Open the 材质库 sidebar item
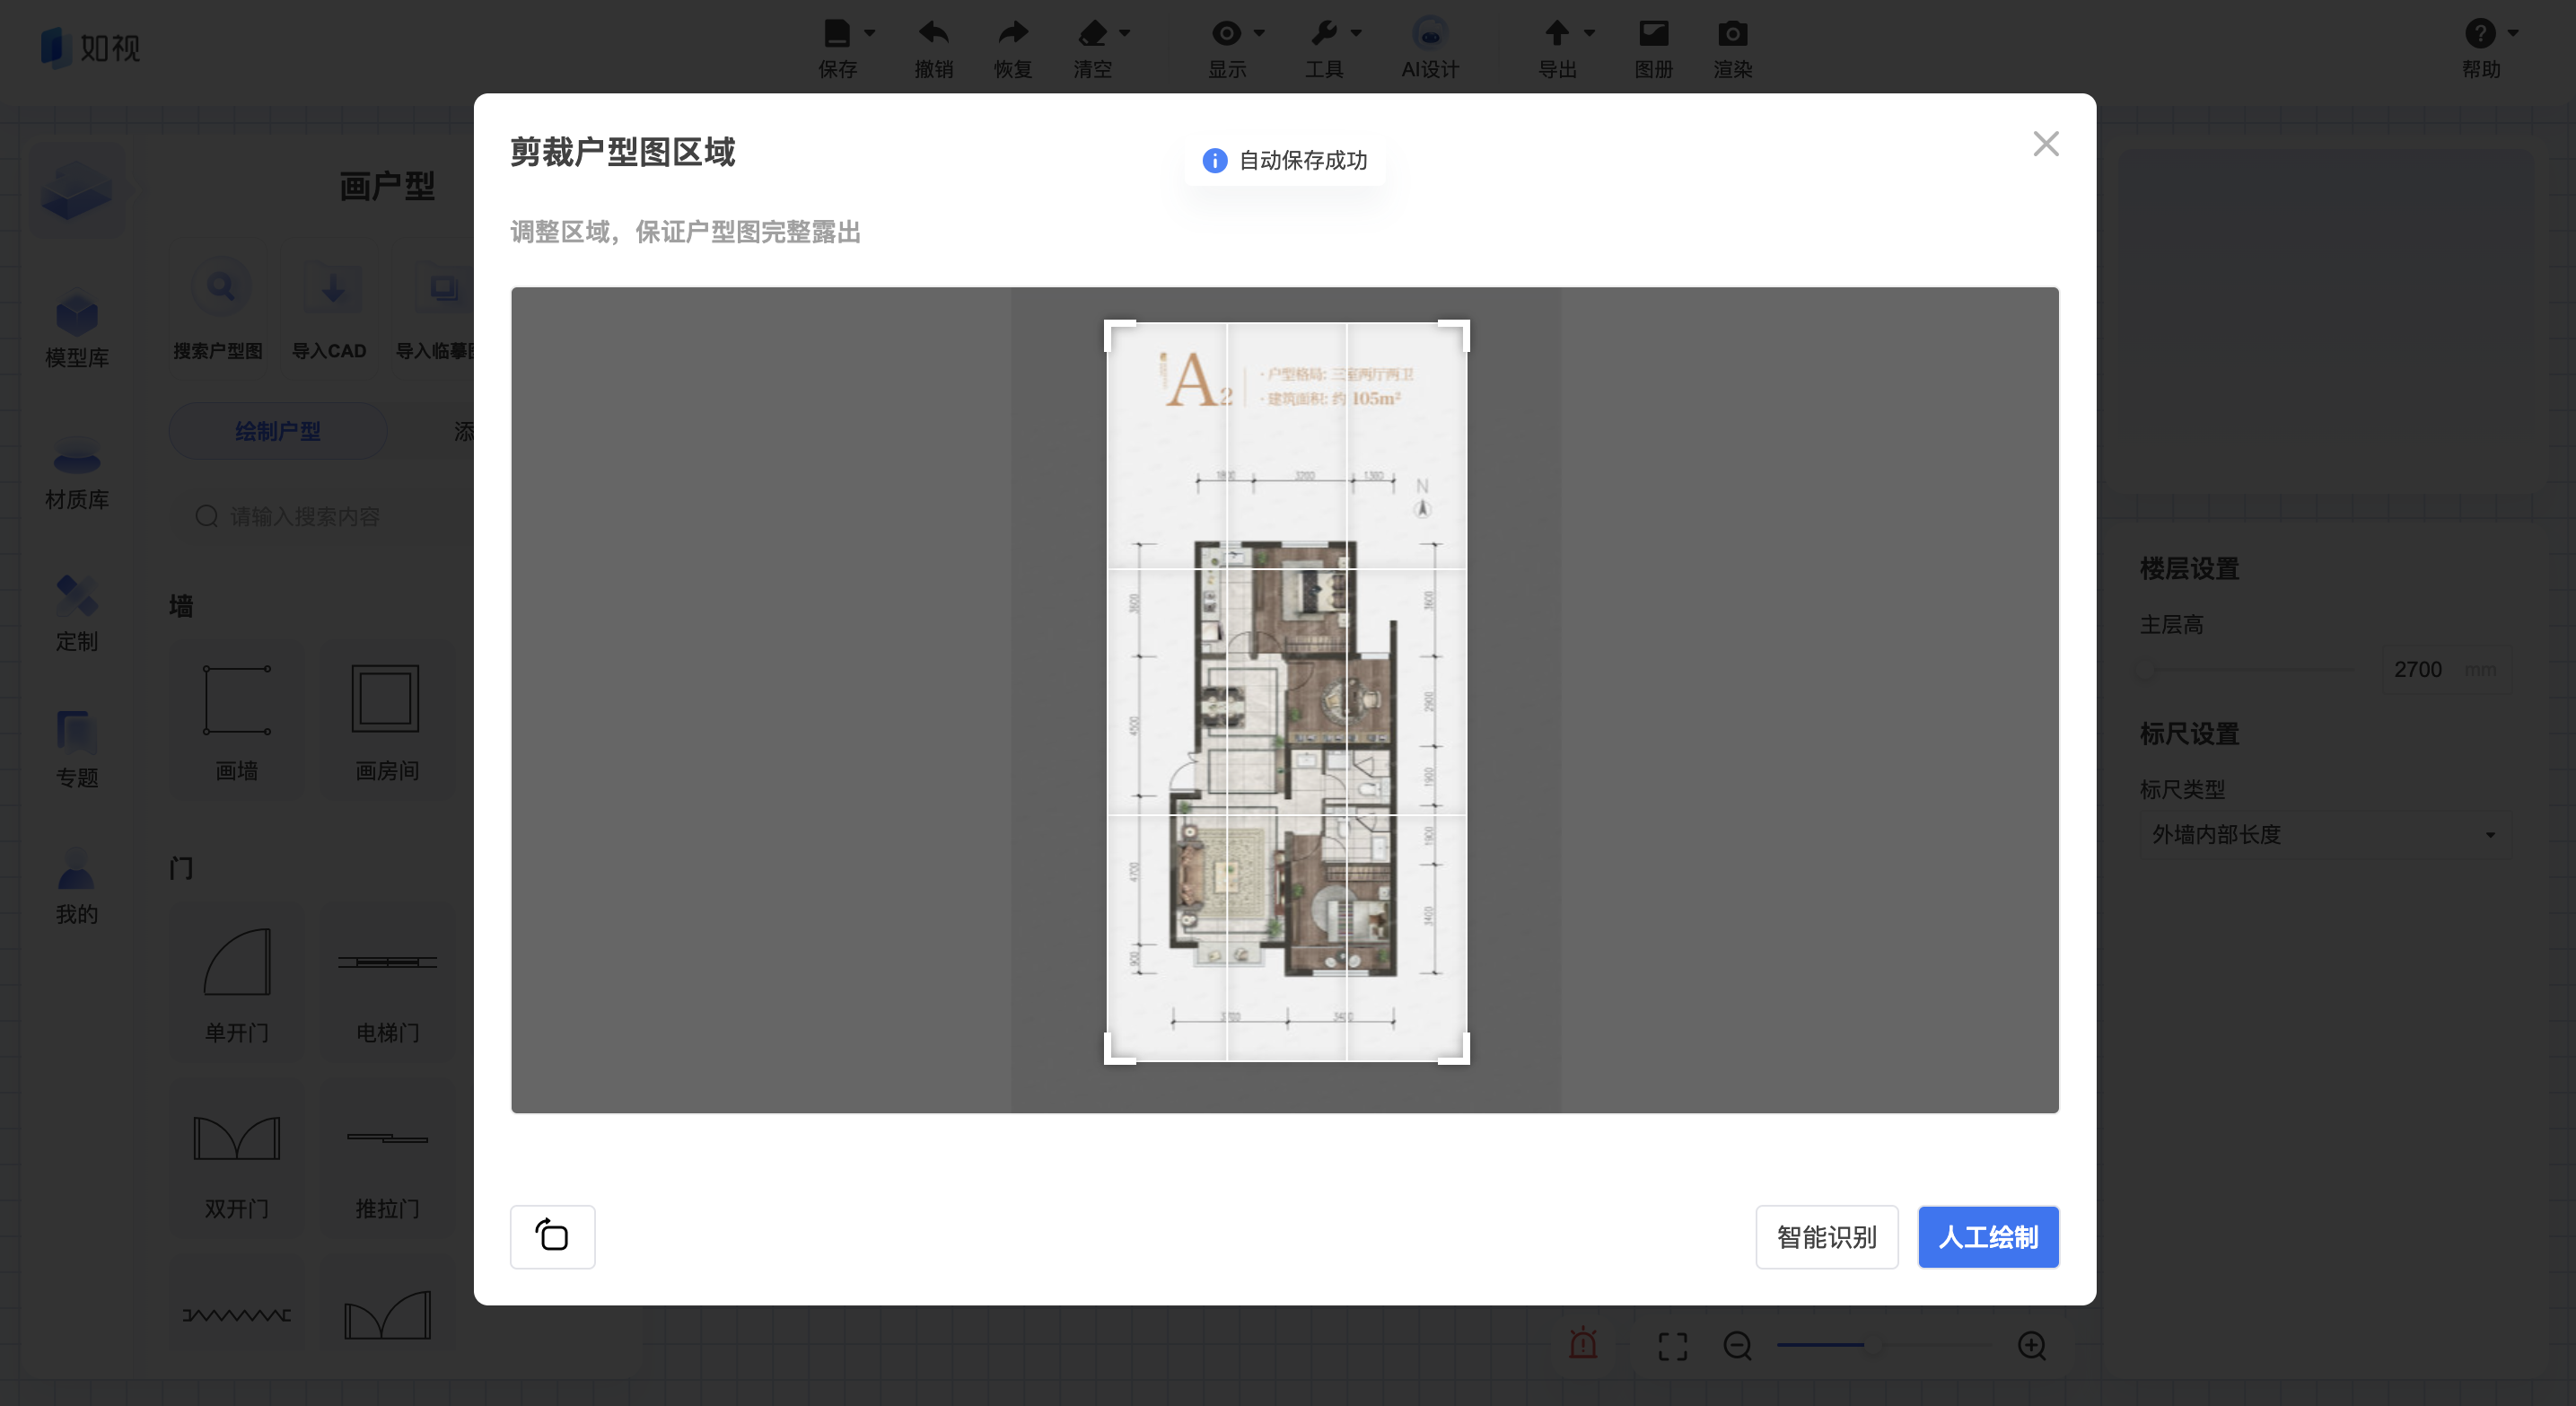 pyautogui.click(x=77, y=473)
